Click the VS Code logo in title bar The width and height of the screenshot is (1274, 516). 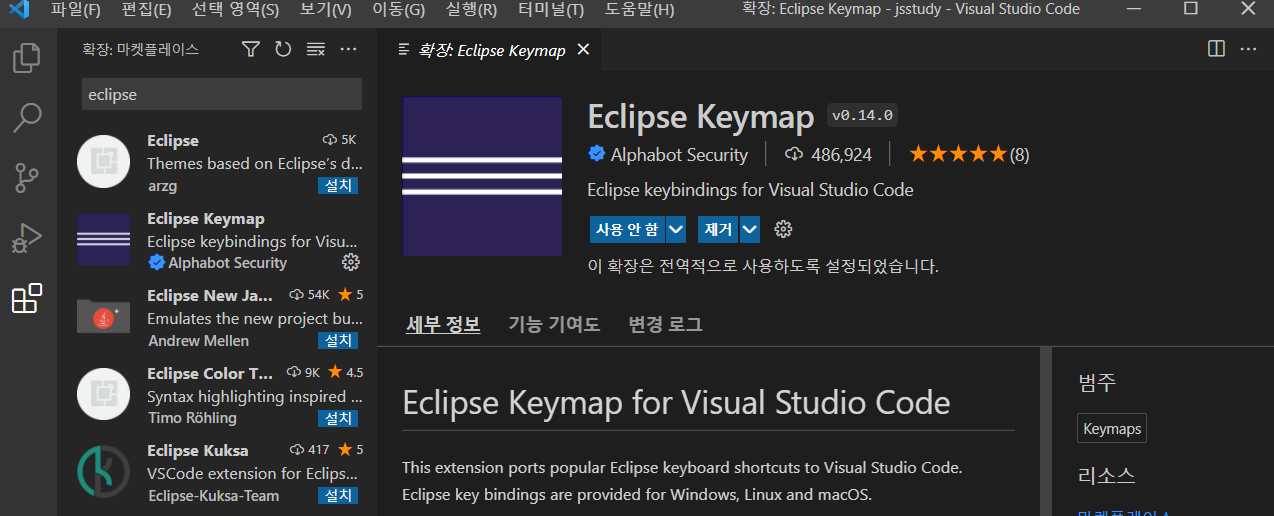pos(19,10)
